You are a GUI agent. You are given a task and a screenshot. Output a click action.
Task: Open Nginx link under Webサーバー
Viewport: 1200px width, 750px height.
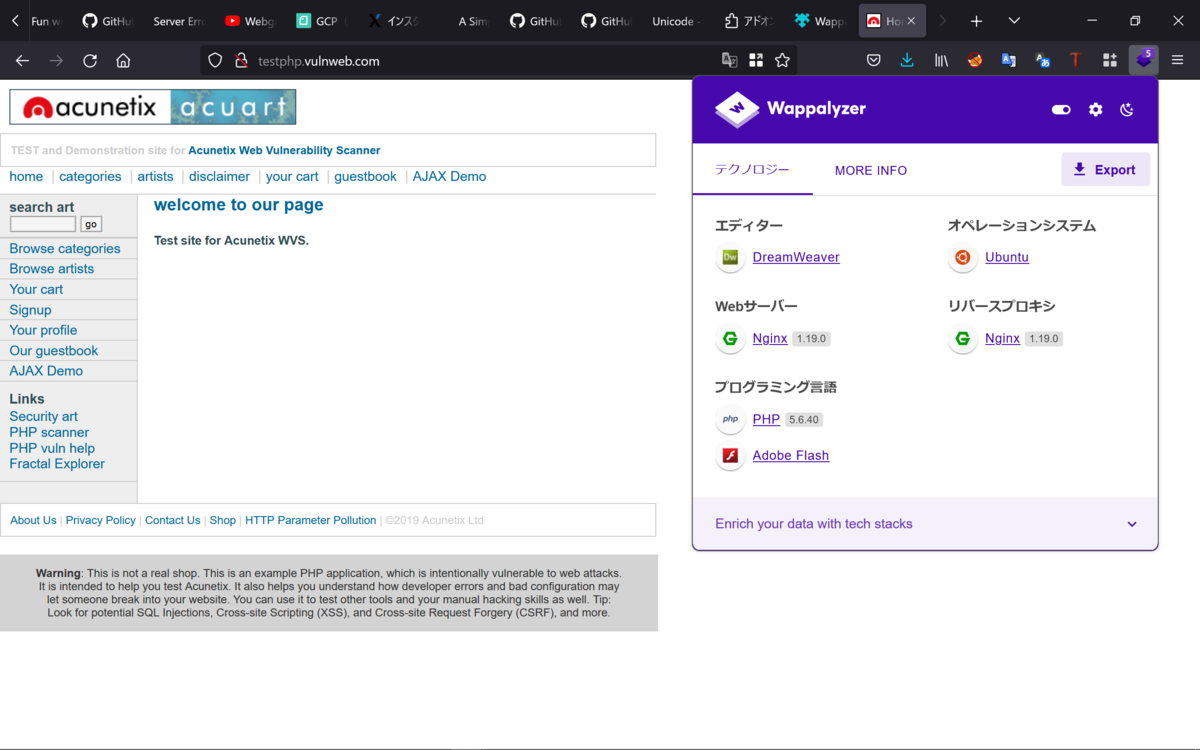[x=770, y=338]
